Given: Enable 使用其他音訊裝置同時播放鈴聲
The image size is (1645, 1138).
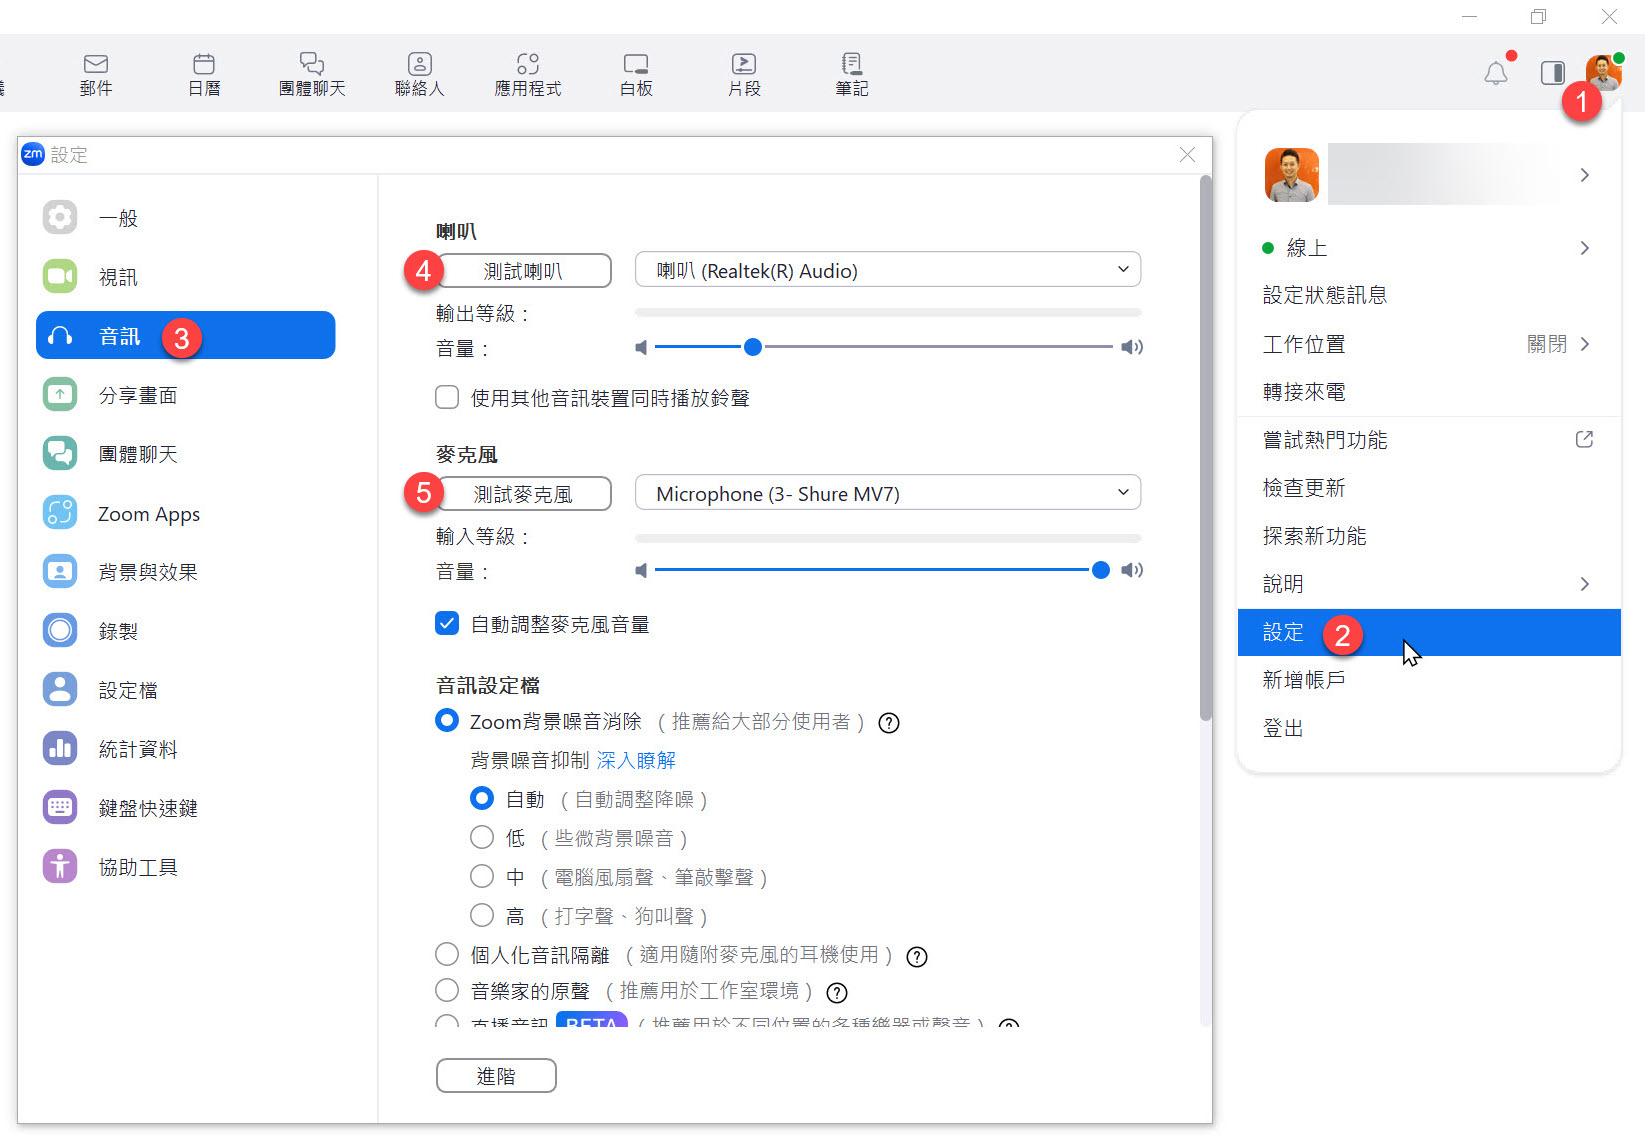Looking at the screenshot, I should point(447,397).
